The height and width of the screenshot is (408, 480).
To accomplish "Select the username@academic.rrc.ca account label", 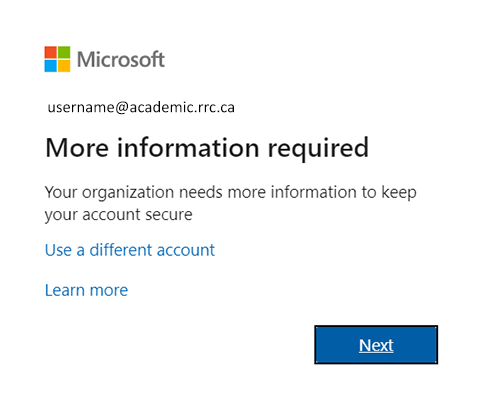I will point(141,107).
